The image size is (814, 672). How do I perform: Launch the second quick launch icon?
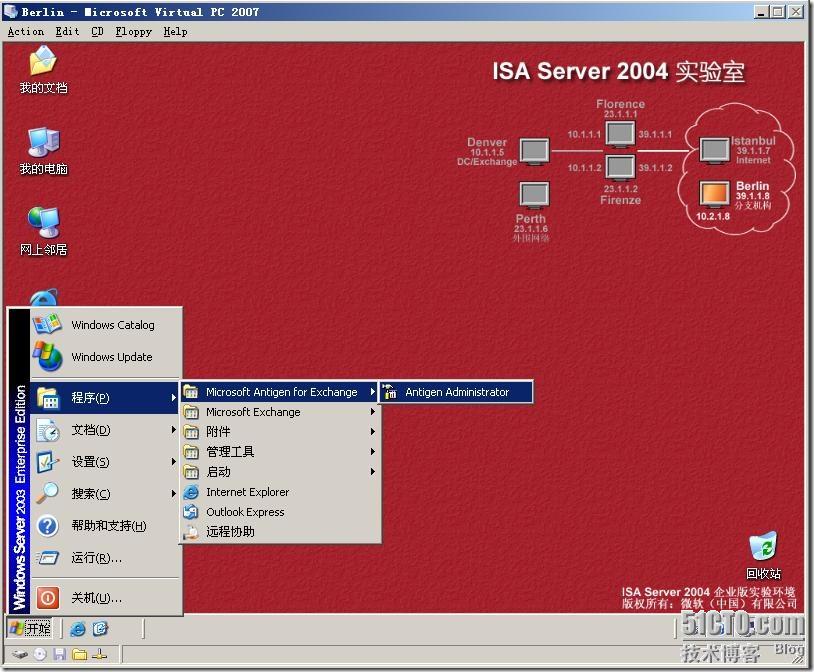click(100, 629)
